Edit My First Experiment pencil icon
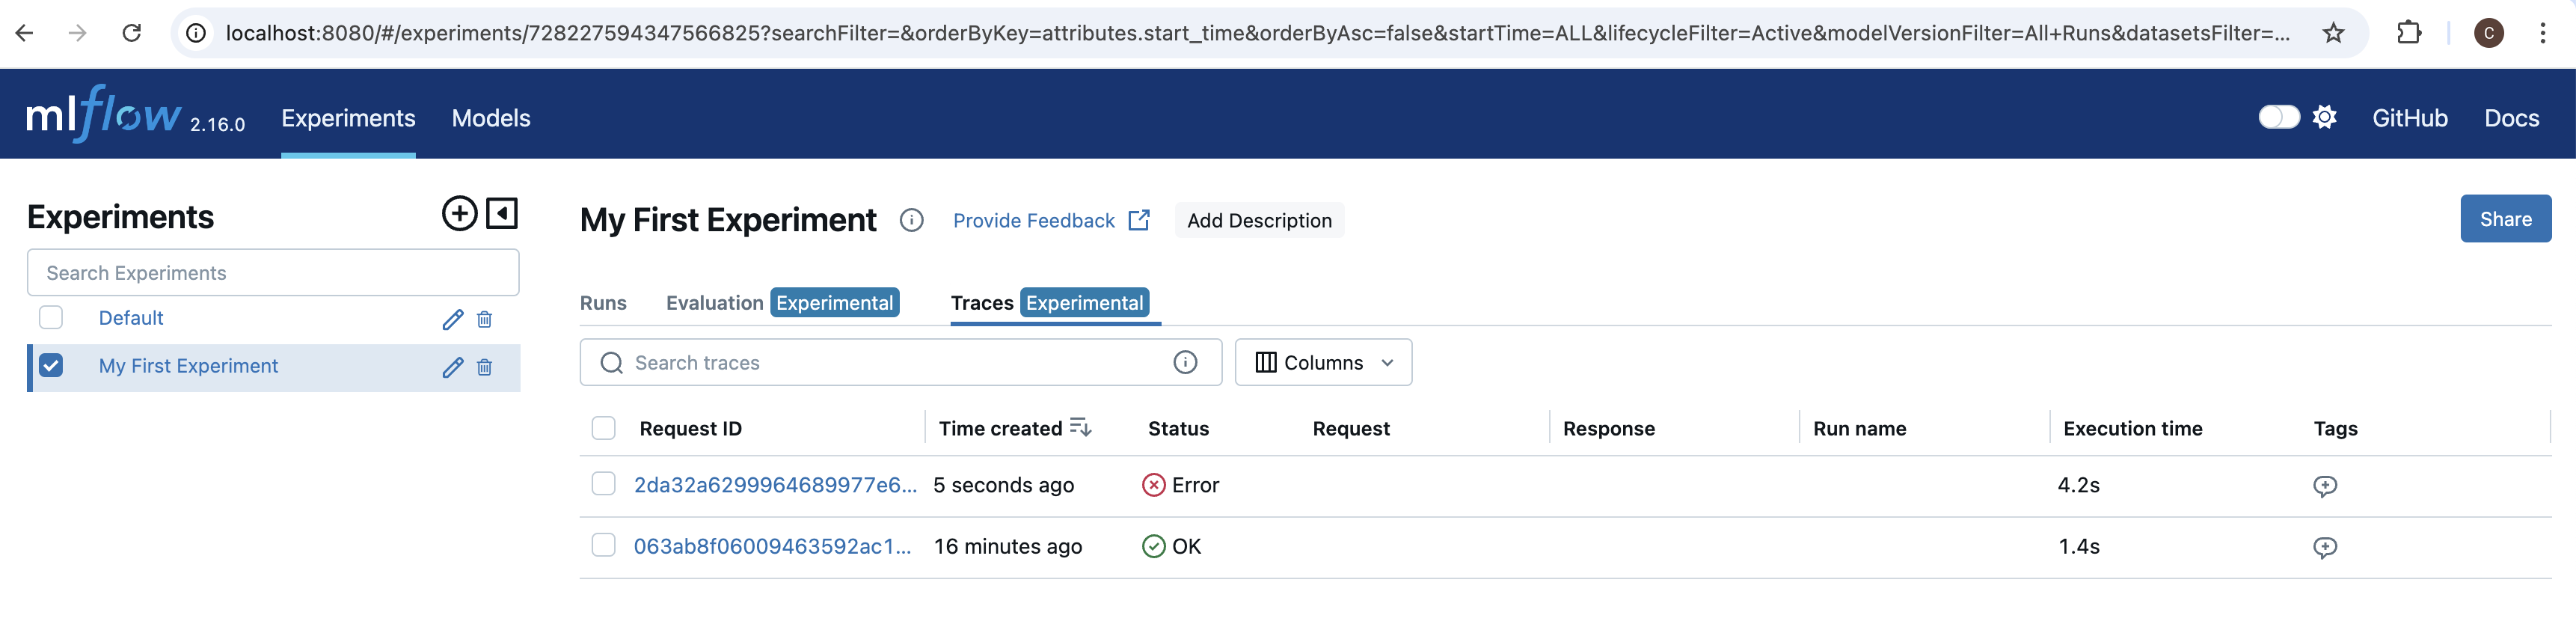 pyautogui.click(x=453, y=367)
